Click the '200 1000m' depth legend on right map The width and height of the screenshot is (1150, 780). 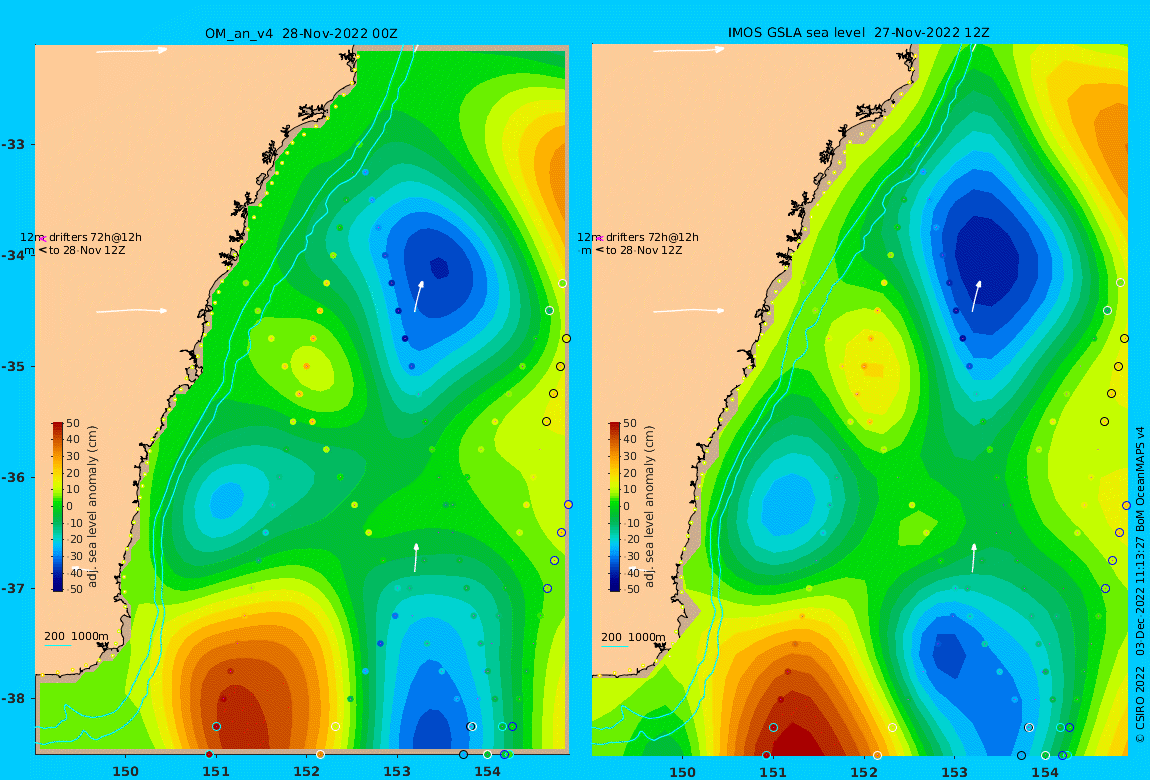(634, 637)
